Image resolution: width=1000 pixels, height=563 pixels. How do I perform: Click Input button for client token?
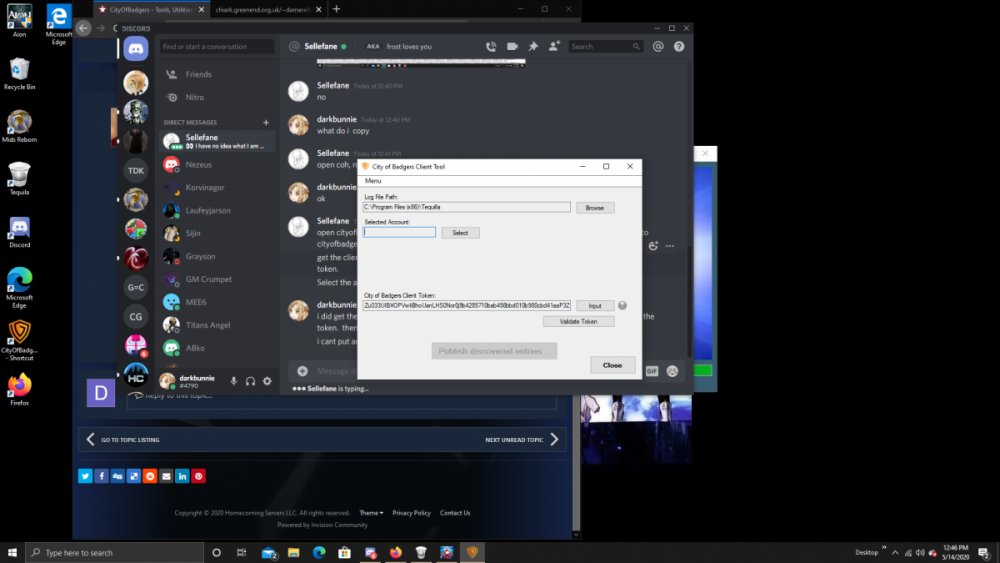tap(595, 306)
